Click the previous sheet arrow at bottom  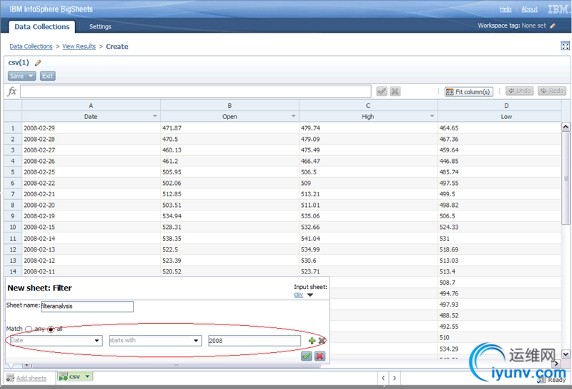[383, 378]
